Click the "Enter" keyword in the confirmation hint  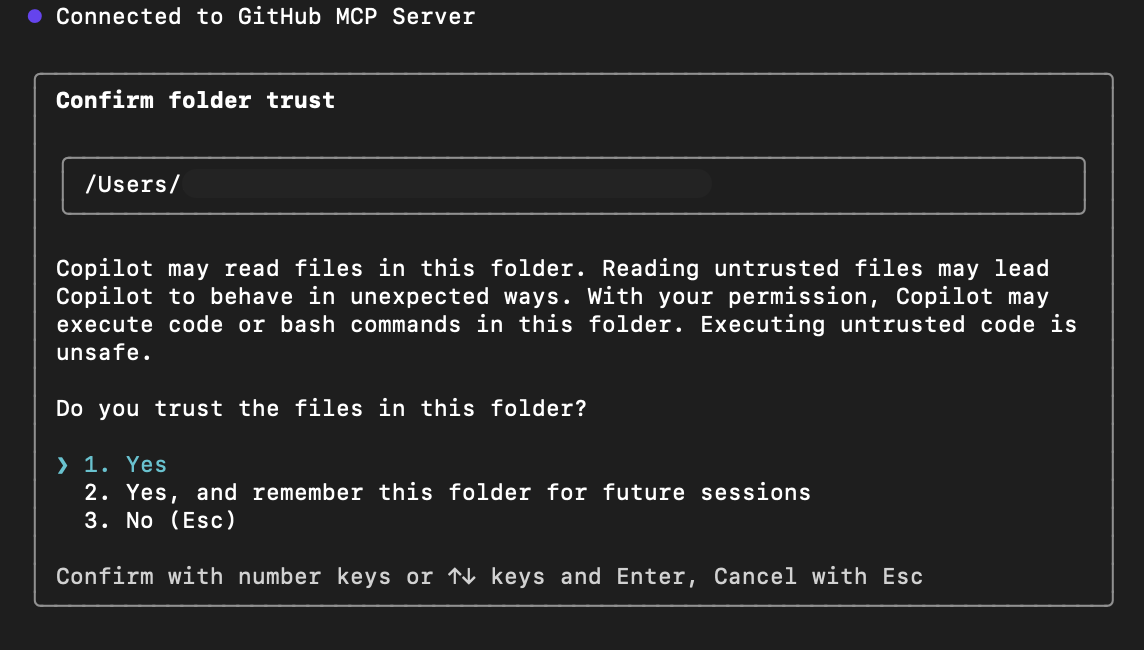pos(650,576)
